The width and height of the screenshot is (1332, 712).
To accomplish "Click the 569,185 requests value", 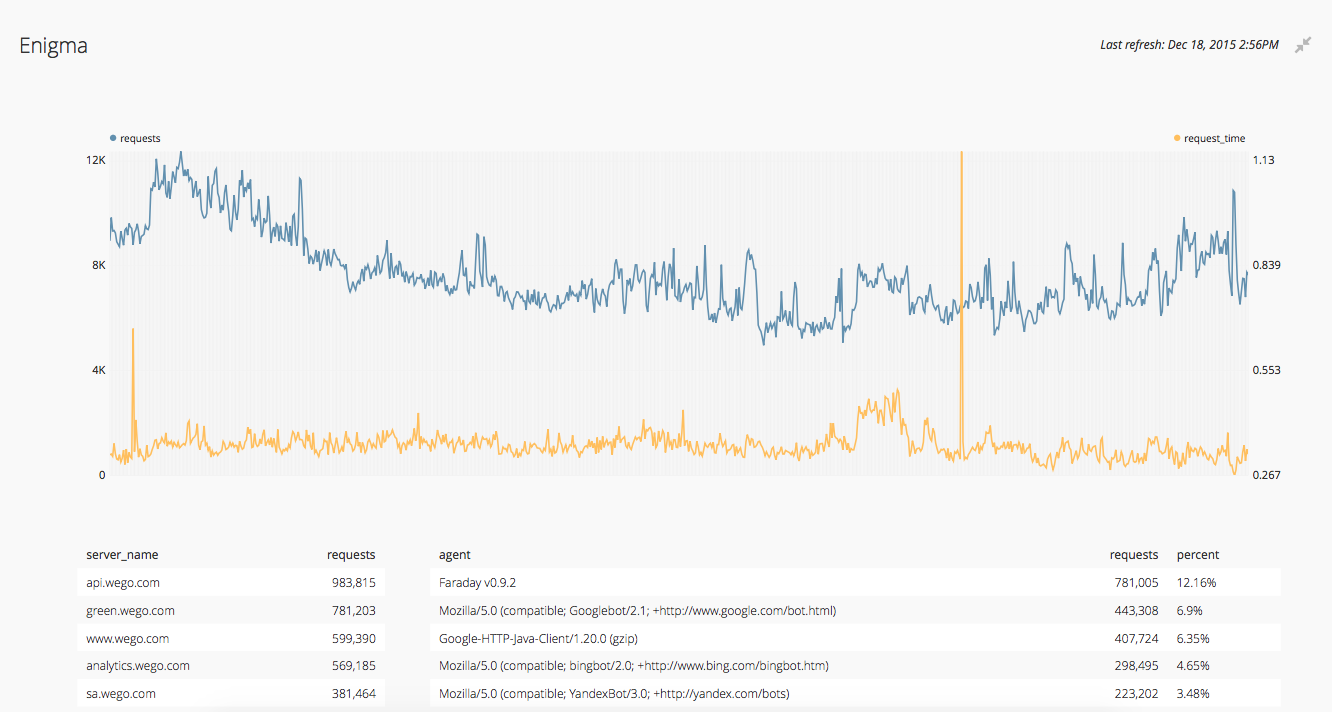I will click(354, 665).
